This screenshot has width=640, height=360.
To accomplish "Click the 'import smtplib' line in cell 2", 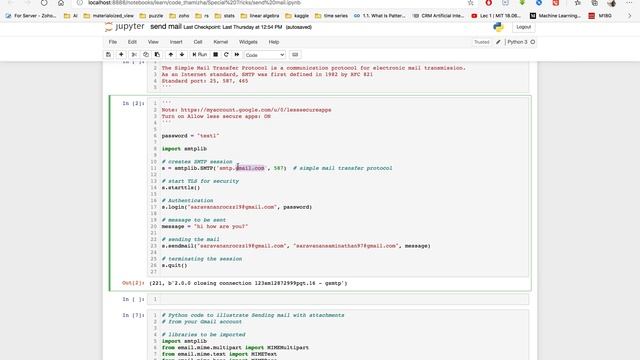I will click(184, 149).
